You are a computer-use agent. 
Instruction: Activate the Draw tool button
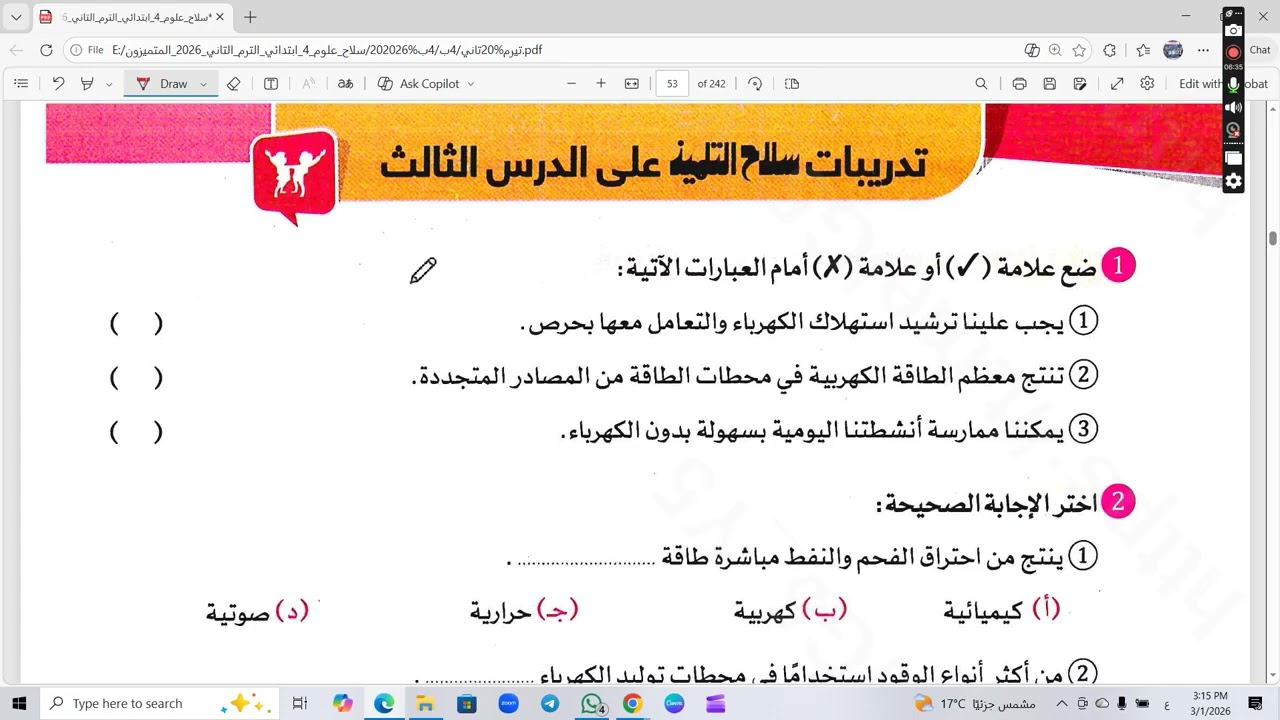click(163, 84)
